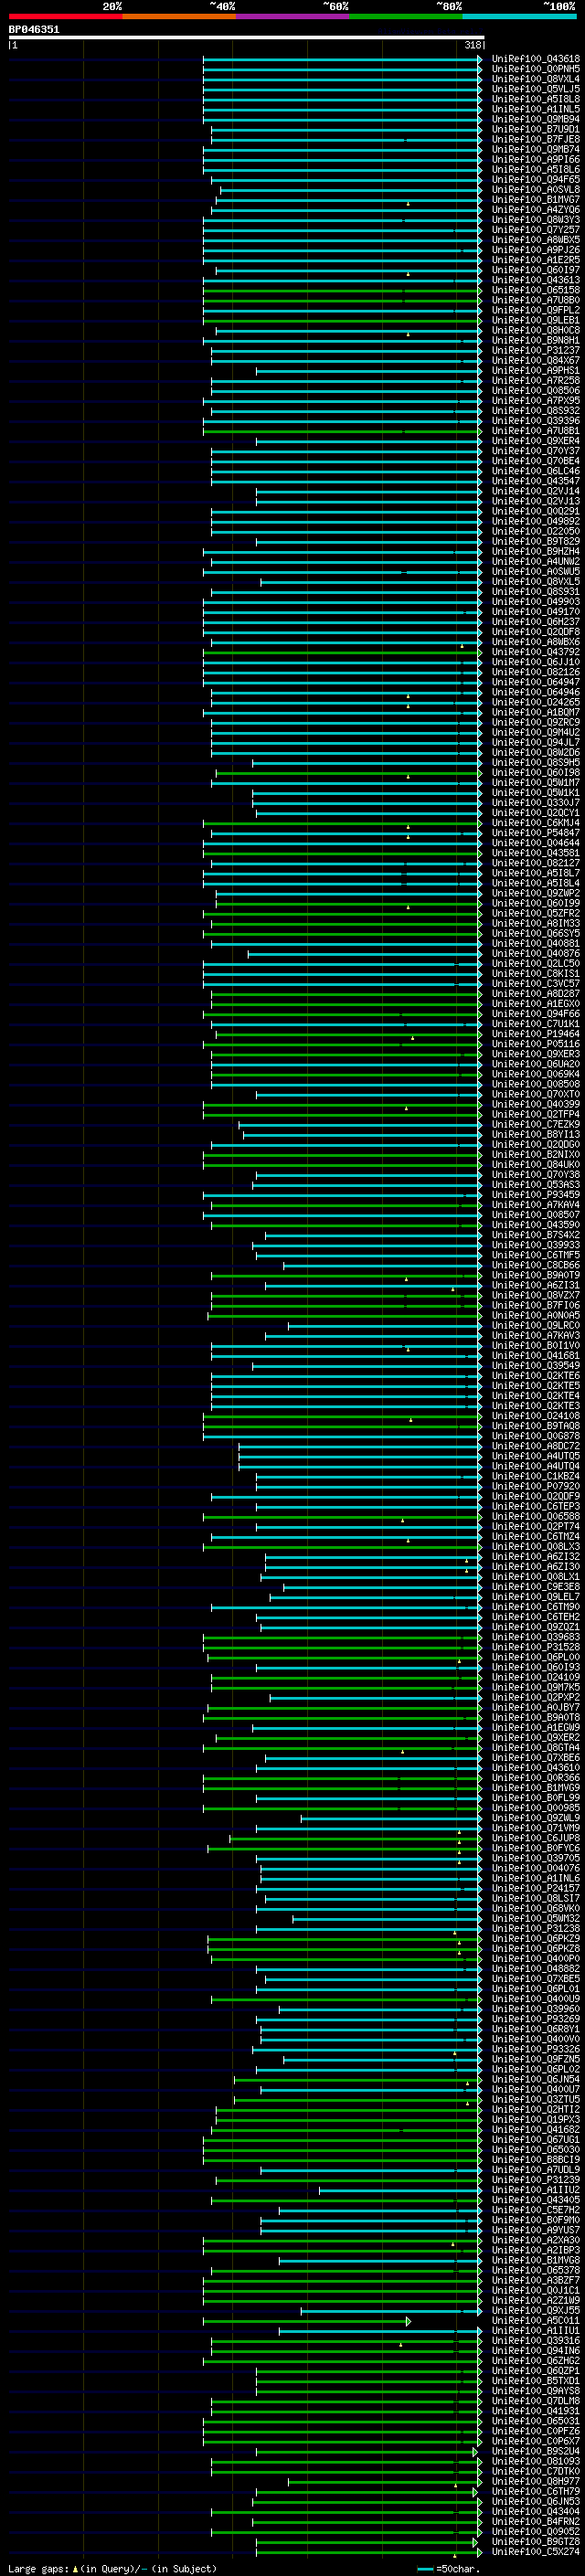585x2576 pixels.
Task: Open the UniRef100_P05116 hit
Action: tap(535, 1045)
